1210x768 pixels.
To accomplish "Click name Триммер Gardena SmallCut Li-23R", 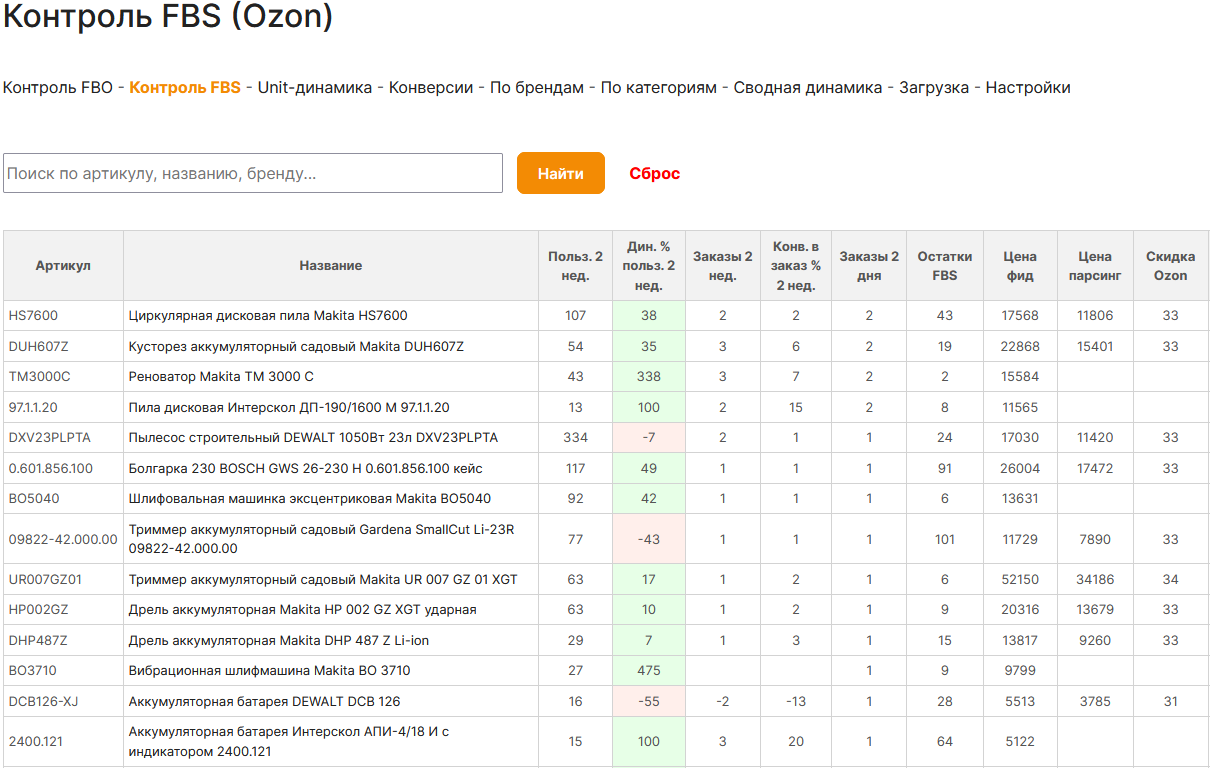I will point(321,539).
